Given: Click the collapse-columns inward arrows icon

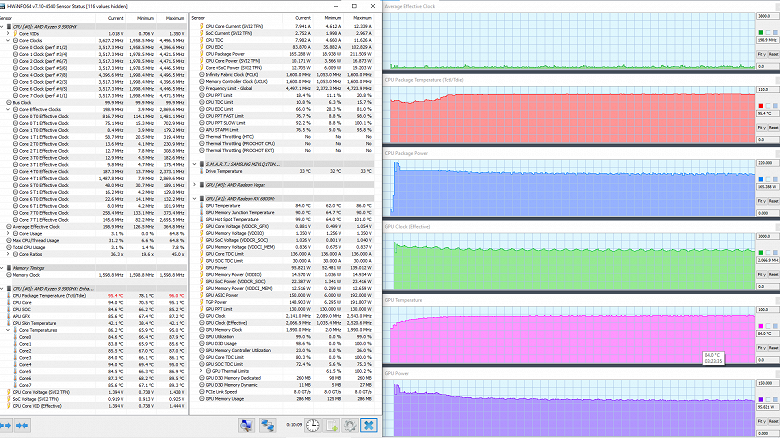Looking at the screenshot, I should point(22,426).
